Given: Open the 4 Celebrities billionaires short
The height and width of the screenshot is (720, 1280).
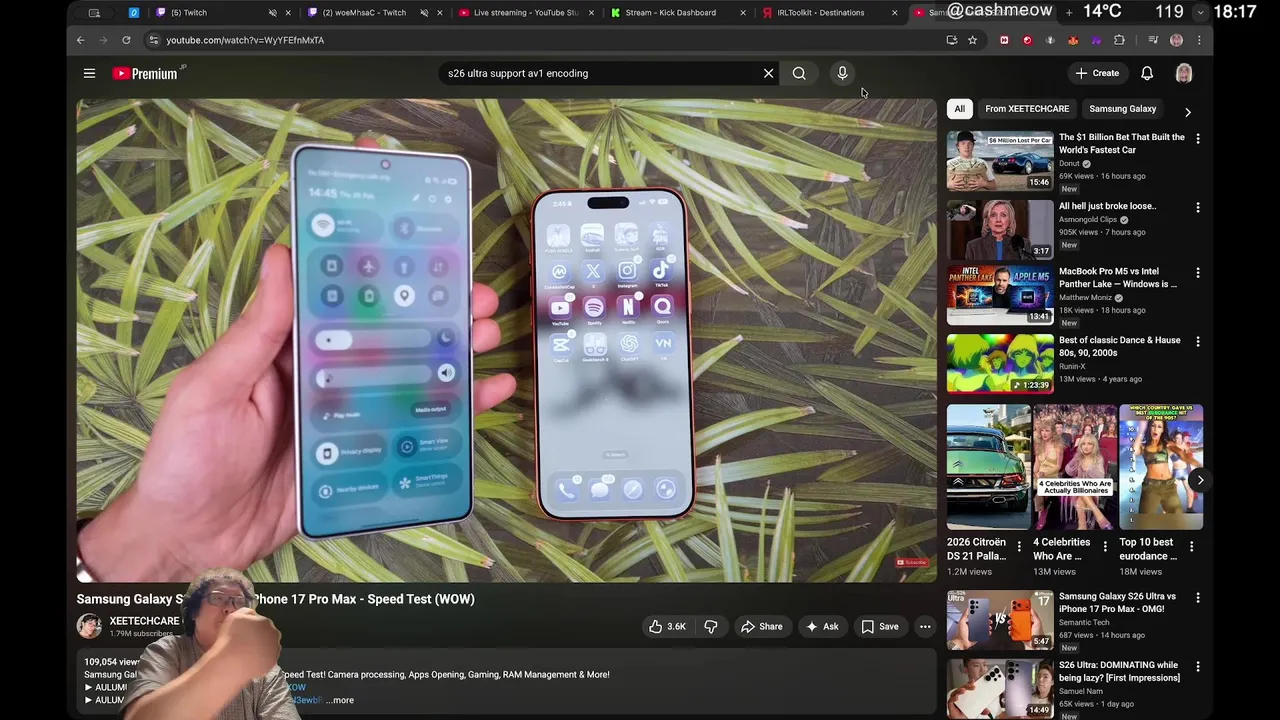Looking at the screenshot, I should [x=1075, y=467].
